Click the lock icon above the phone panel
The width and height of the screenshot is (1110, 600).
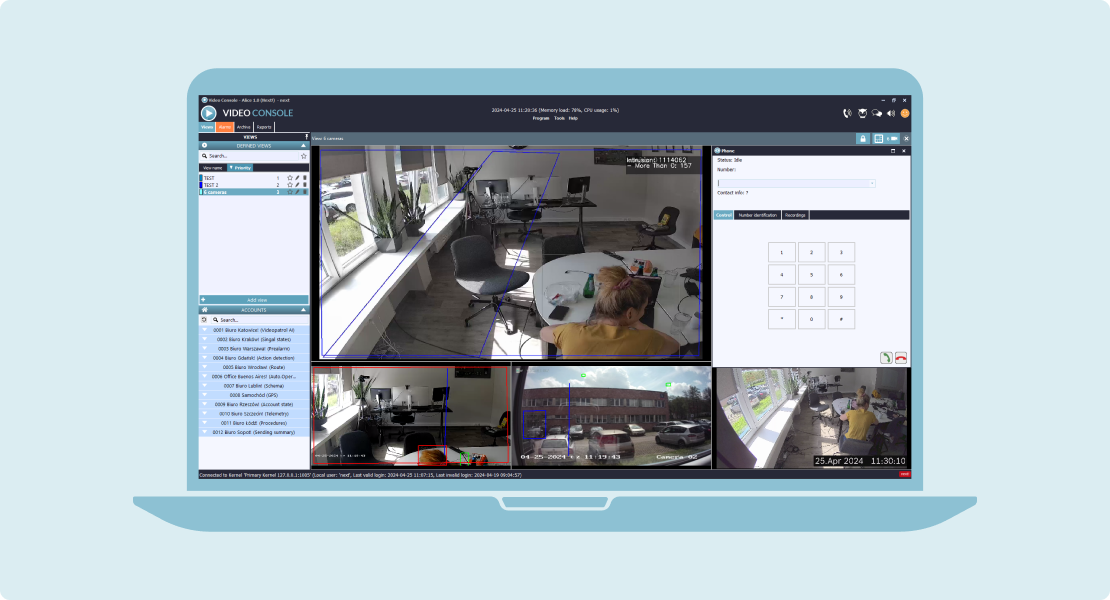[x=861, y=138]
